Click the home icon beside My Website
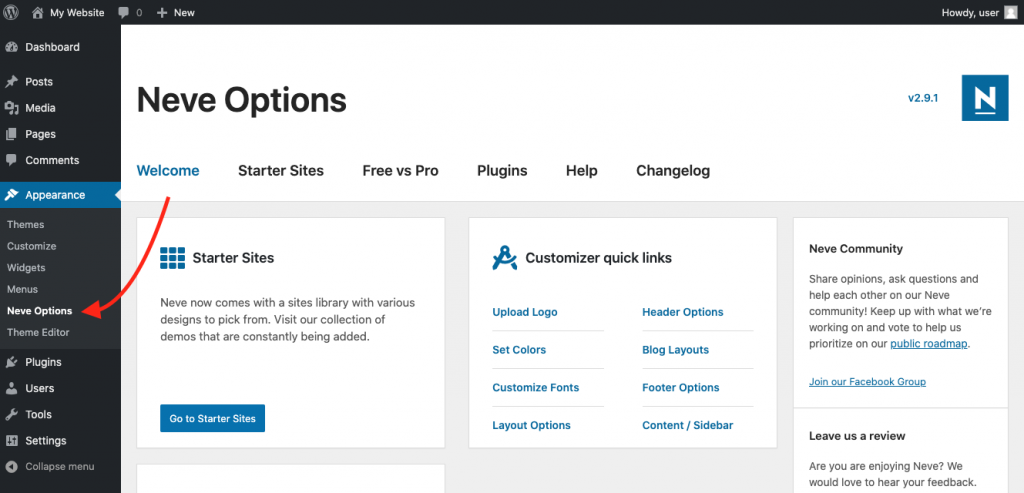Image resolution: width=1024 pixels, height=493 pixels. point(38,12)
